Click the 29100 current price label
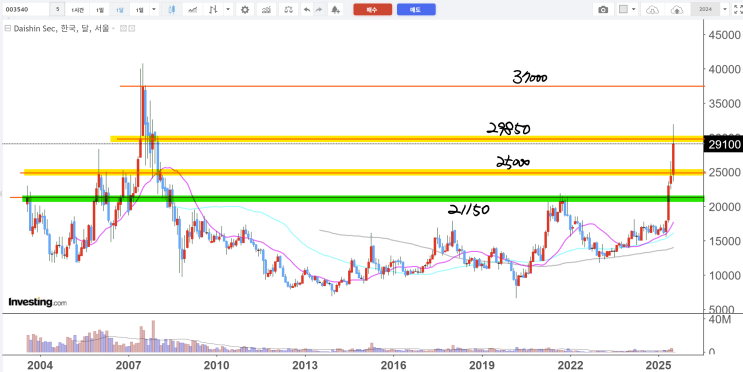 [724, 144]
